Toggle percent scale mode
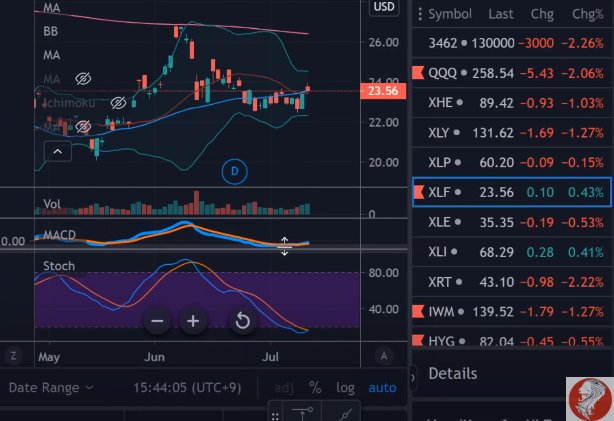This screenshot has height=421, width=614. (x=315, y=387)
